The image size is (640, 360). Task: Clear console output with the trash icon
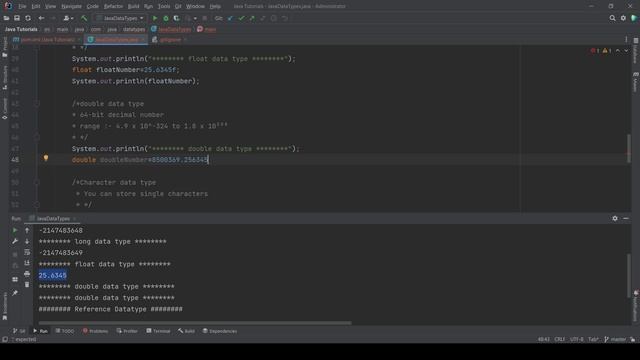[x=27, y=284]
